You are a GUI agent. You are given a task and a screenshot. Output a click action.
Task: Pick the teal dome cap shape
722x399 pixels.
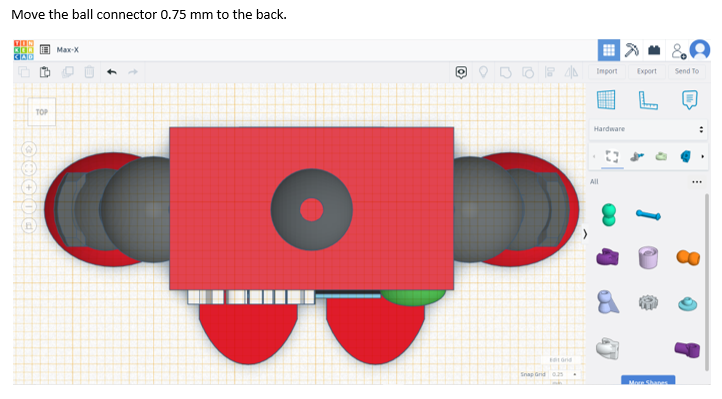pos(687,304)
